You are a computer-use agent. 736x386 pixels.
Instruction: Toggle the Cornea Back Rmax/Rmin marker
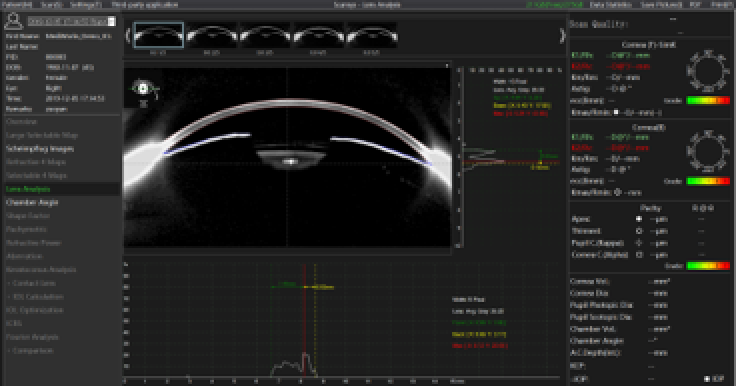618,193
